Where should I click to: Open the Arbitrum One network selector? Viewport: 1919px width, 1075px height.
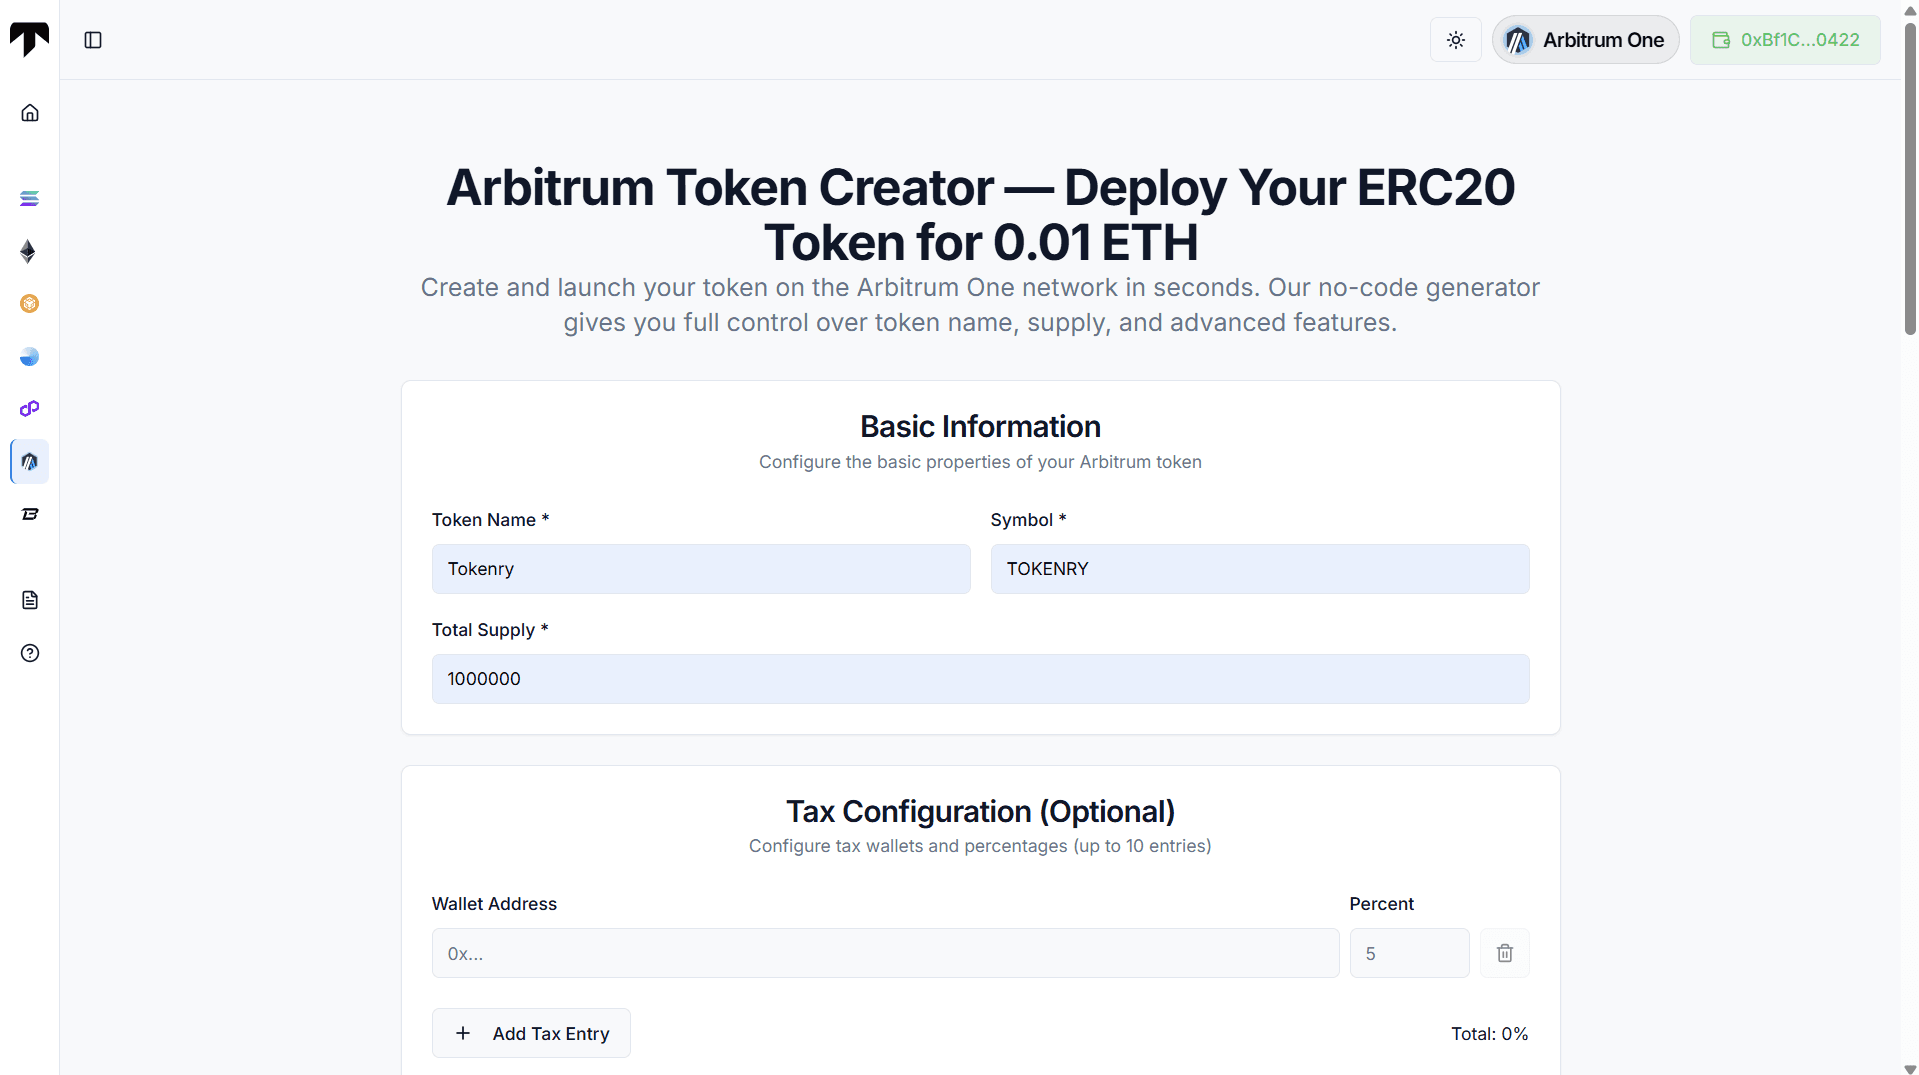click(1585, 40)
